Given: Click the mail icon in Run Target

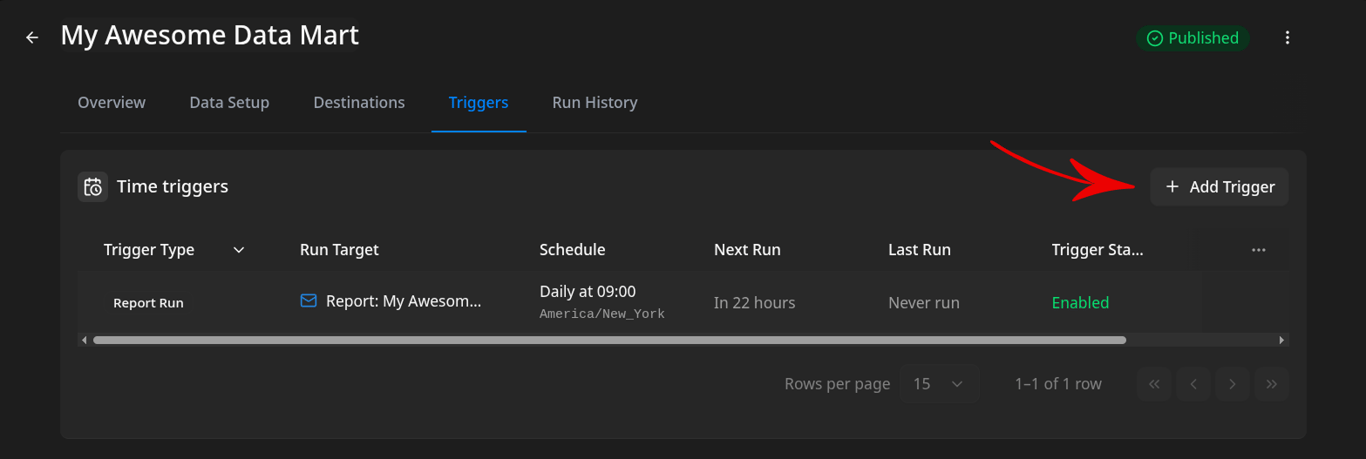Looking at the screenshot, I should coord(309,301).
